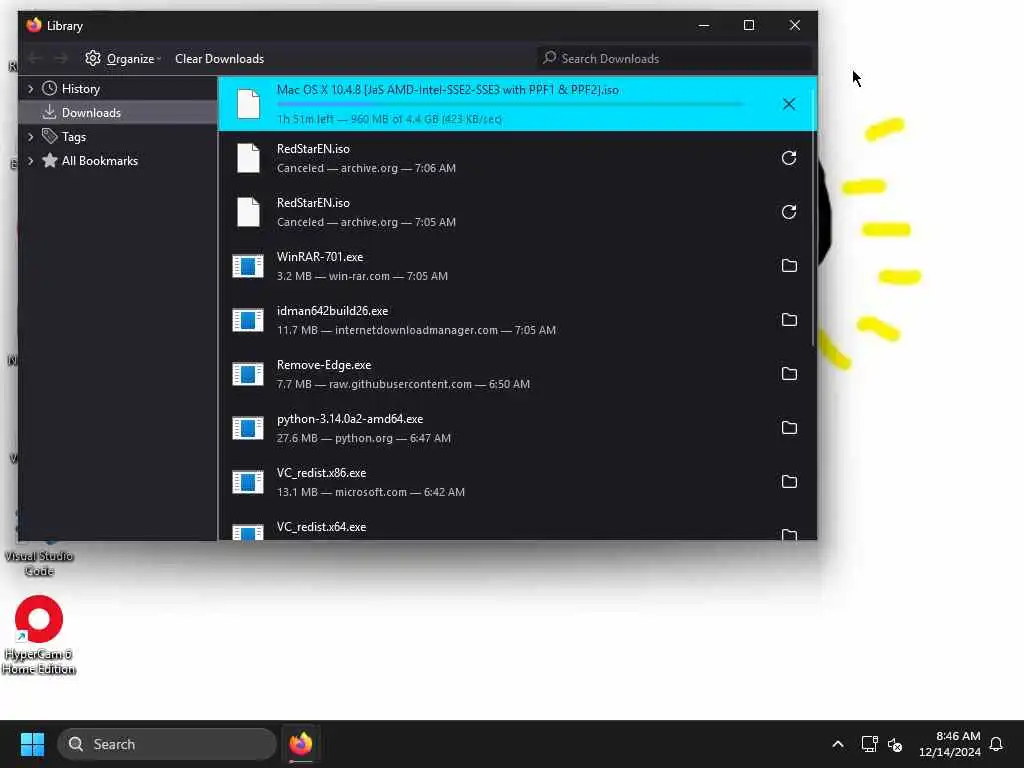Click '11.7 MB — internetdownloadmanager.com' details text
1024x768 pixels.
point(416,330)
